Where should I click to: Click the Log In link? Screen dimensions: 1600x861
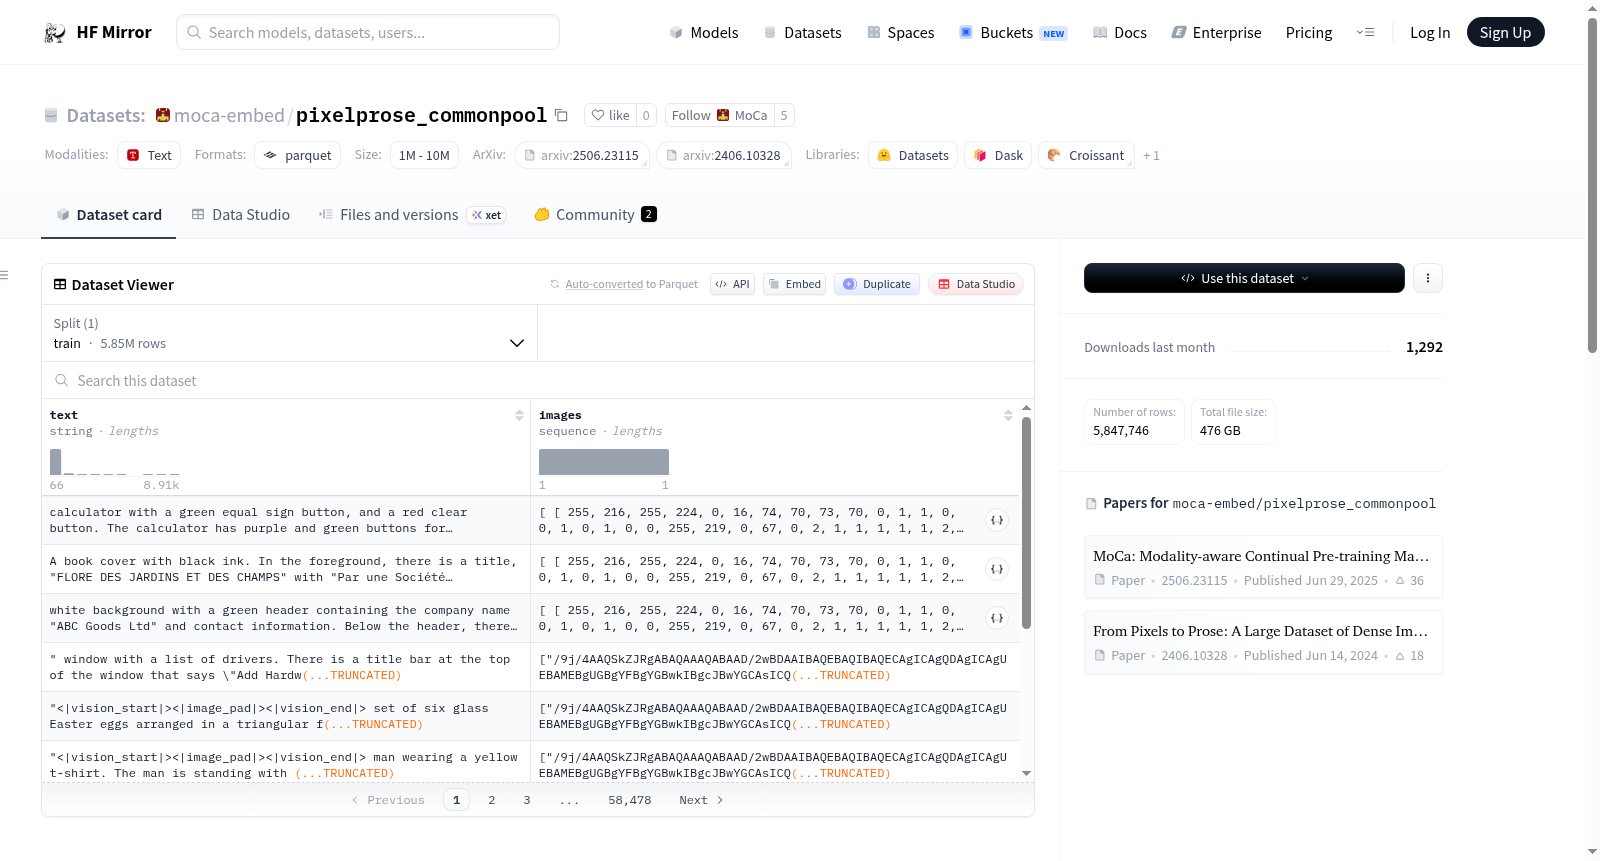1430,33
